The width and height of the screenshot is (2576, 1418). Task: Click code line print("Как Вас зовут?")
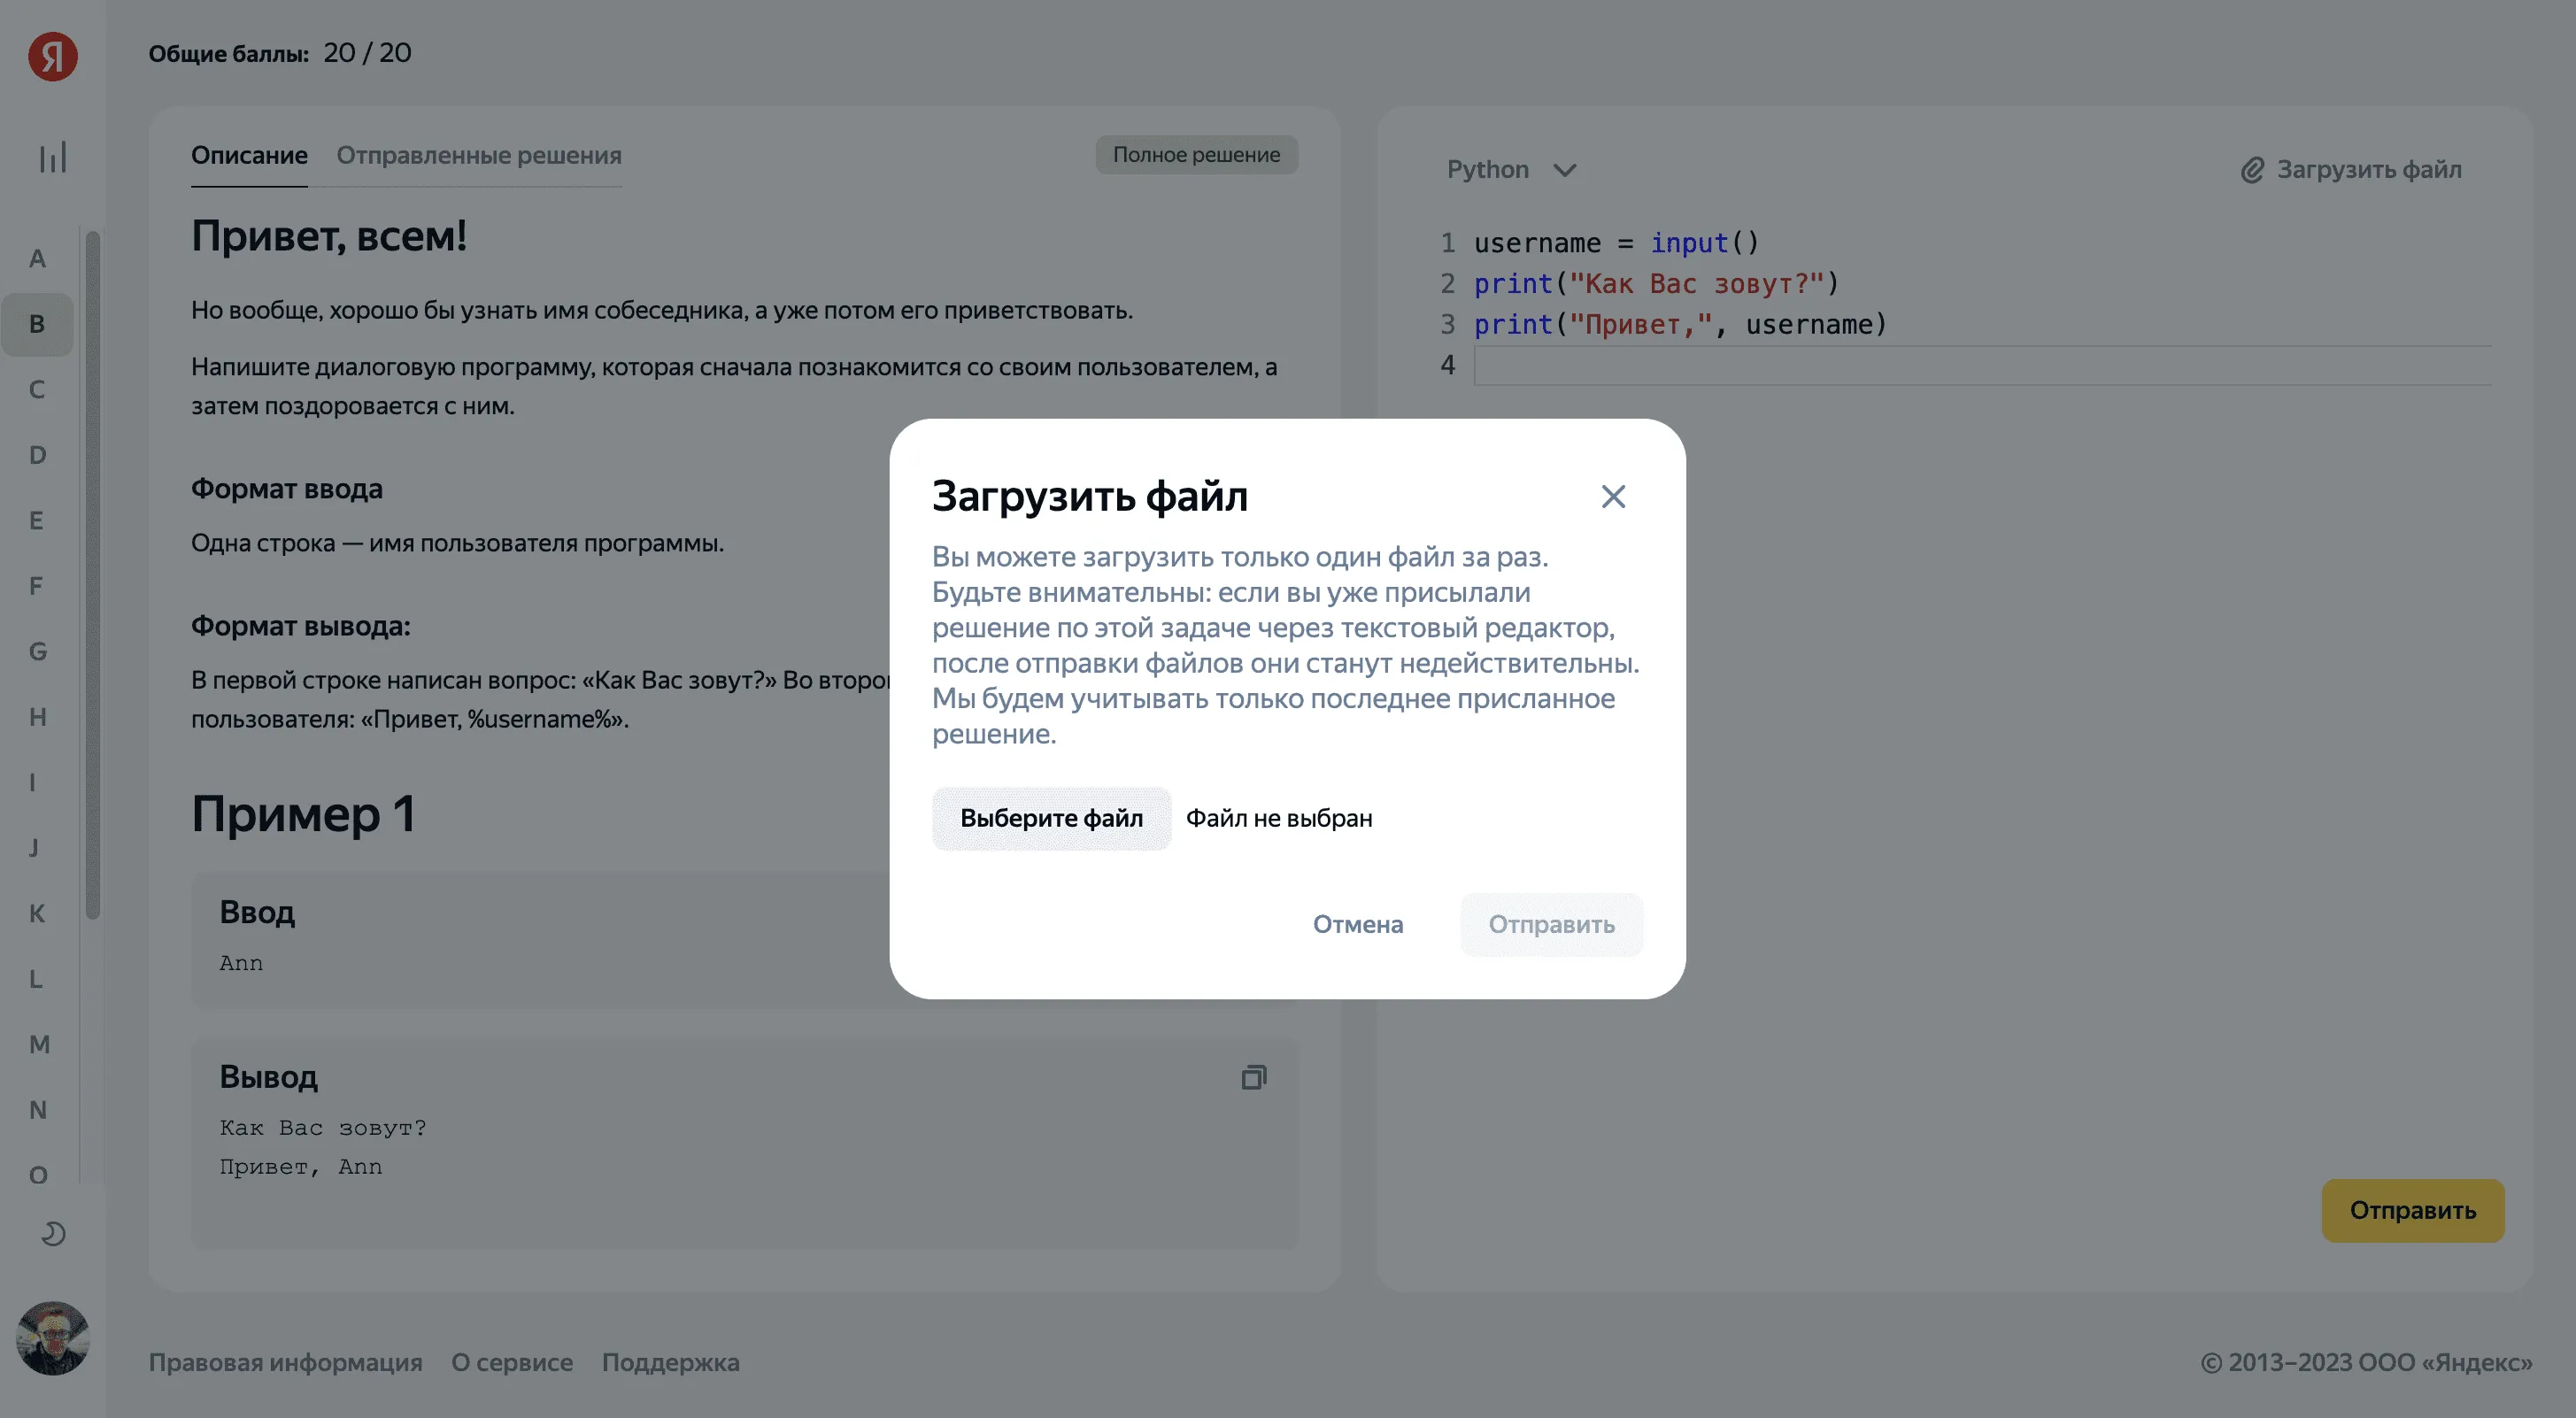(x=1656, y=284)
